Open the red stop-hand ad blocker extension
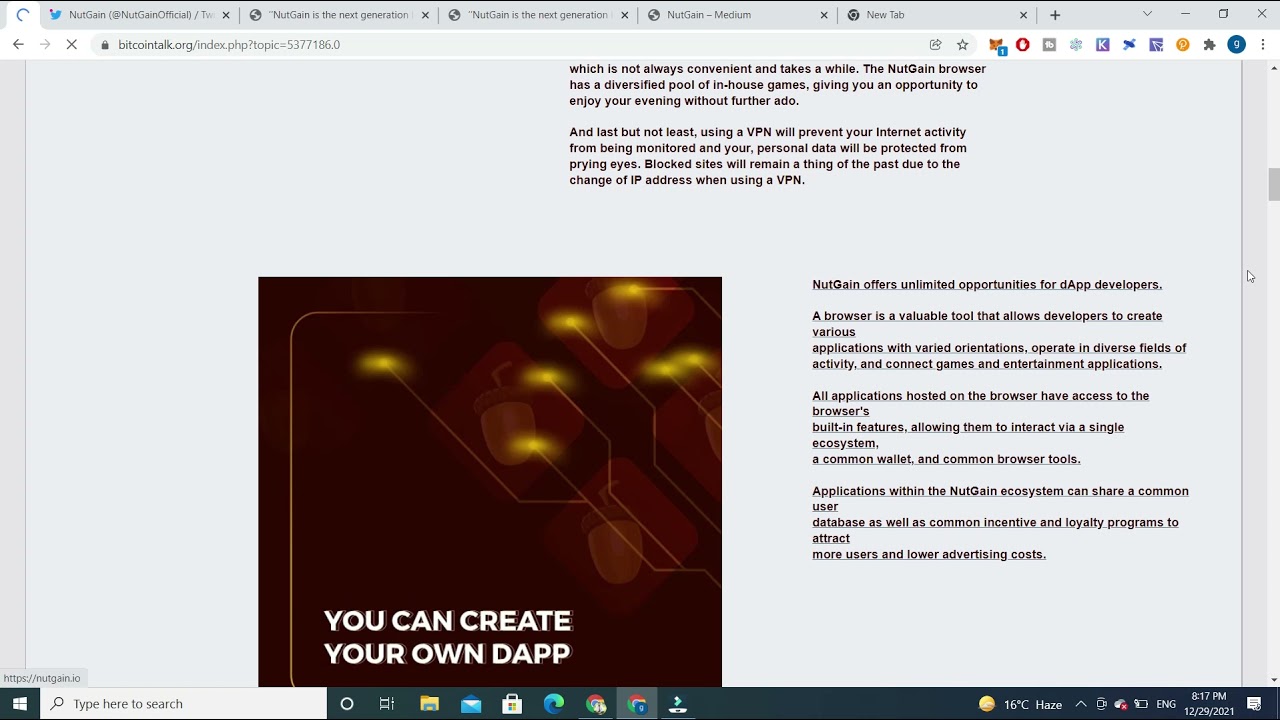The width and height of the screenshot is (1280, 720). point(1022,44)
